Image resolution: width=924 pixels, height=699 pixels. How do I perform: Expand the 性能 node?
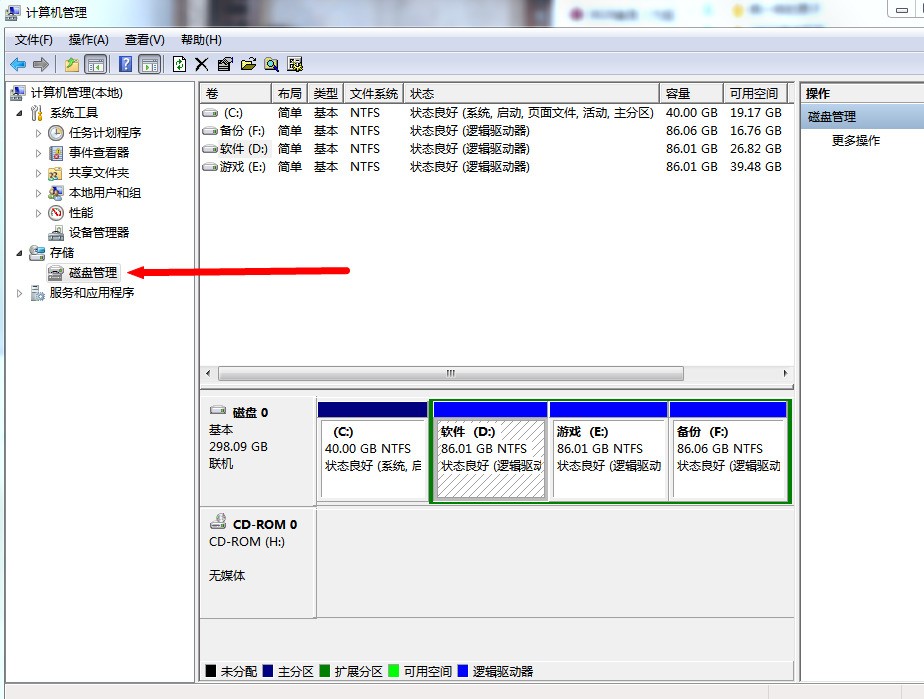point(38,213)
